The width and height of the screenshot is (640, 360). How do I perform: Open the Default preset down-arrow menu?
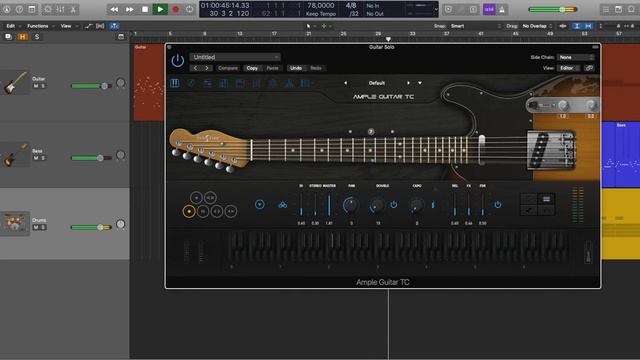point(420,83)
